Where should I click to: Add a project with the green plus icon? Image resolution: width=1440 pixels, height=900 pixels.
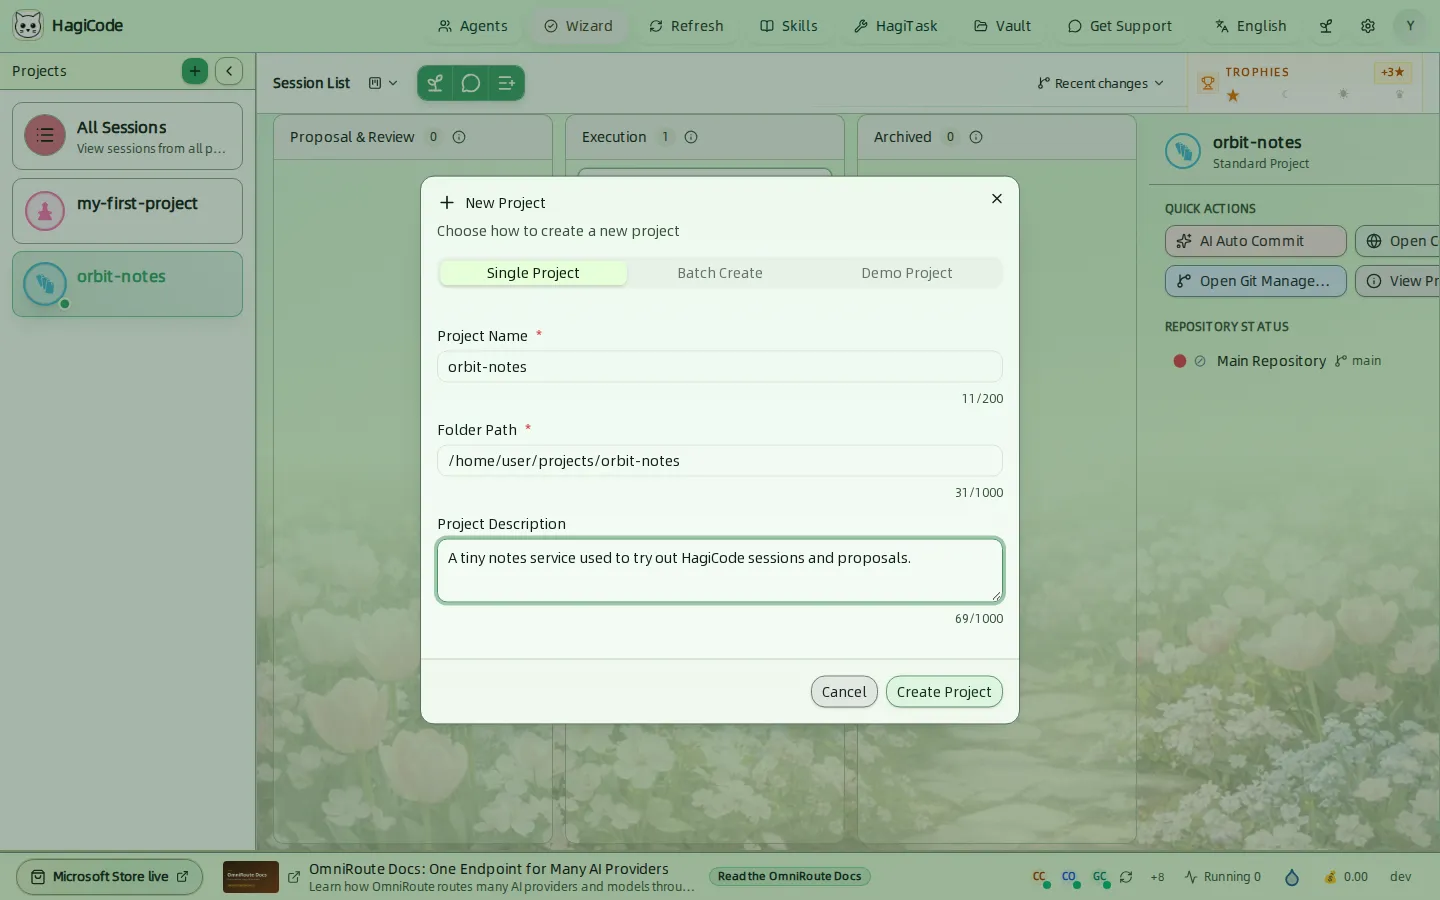pyautogui.click(x=195, y=71)
